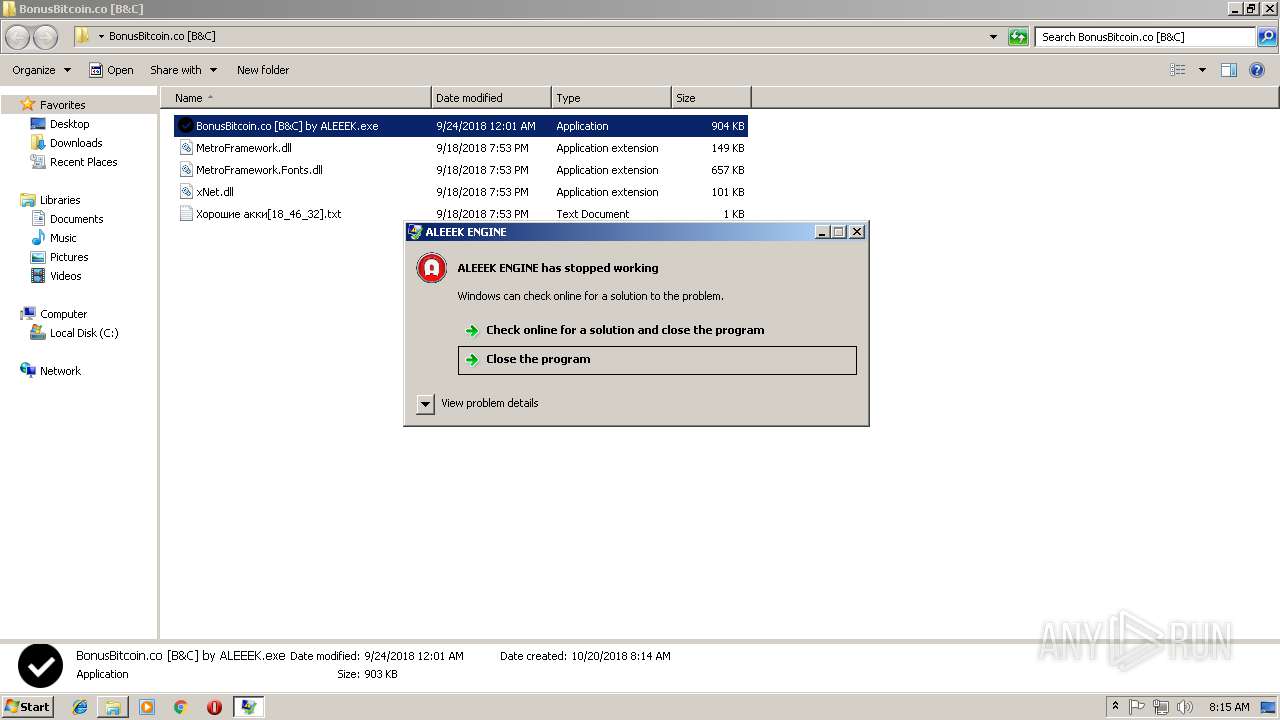Open Google Chrome from taskbar
This screenshot has width=1280, height=720.
coord(181,707)
